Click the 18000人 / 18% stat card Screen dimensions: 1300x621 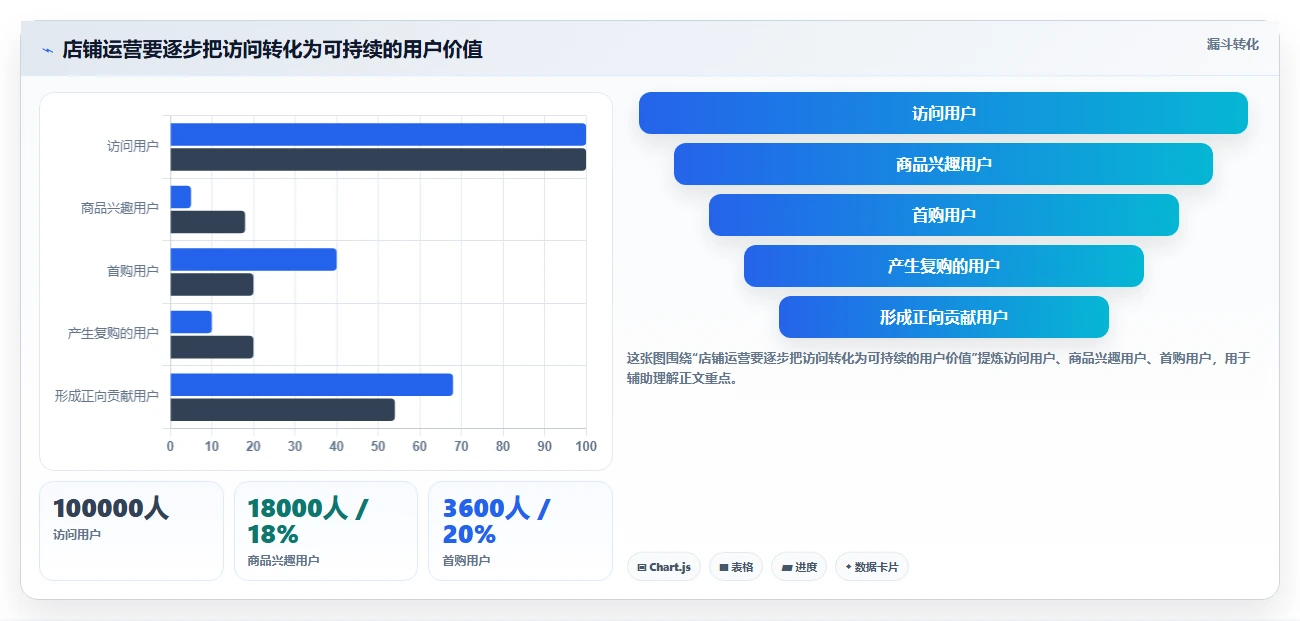[326, 531]
